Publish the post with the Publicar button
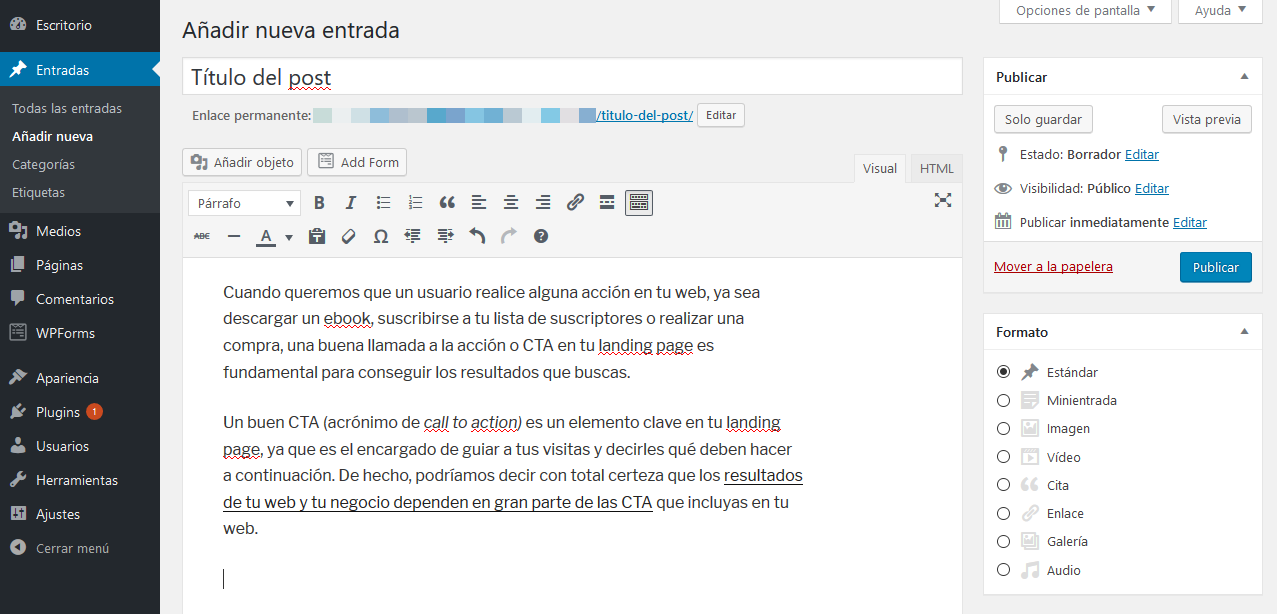 (1215, 267)
